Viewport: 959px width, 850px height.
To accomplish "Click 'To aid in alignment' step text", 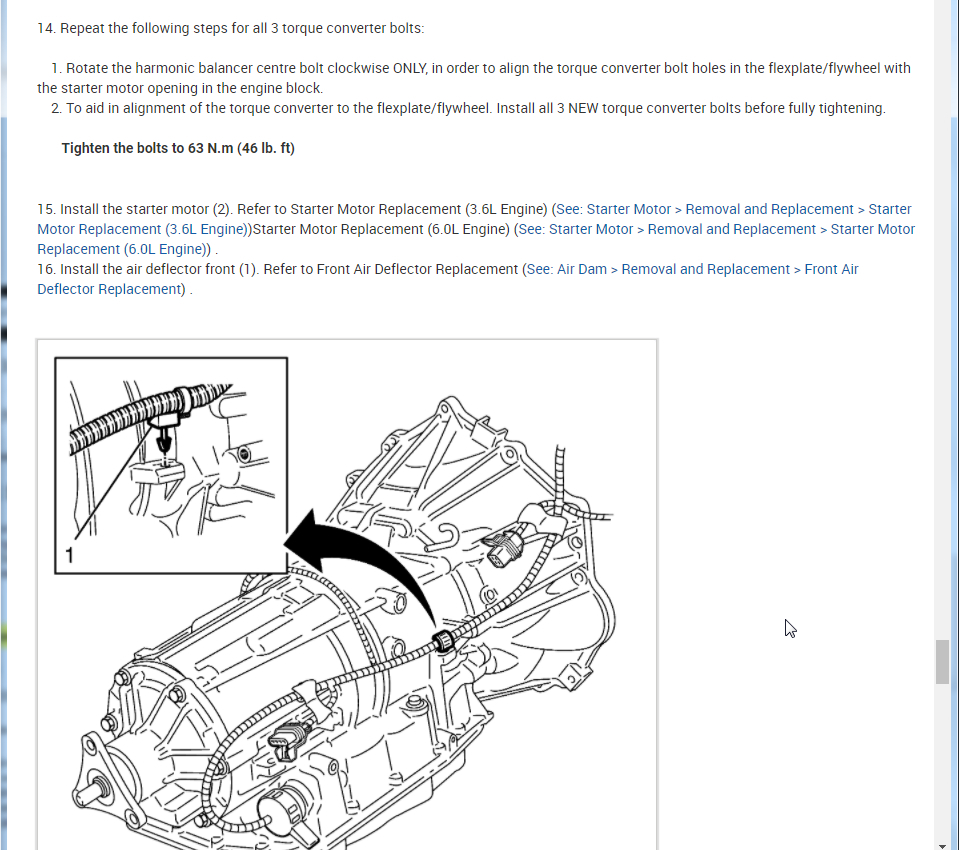I will 468,109.
